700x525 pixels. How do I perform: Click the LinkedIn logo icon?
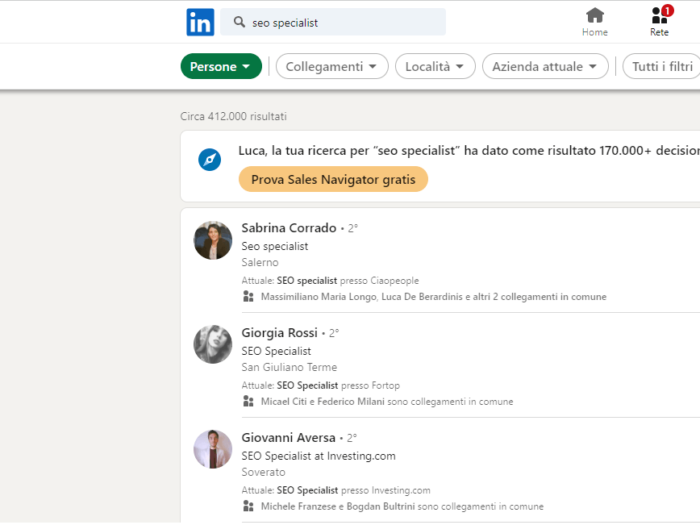[200, 22]
